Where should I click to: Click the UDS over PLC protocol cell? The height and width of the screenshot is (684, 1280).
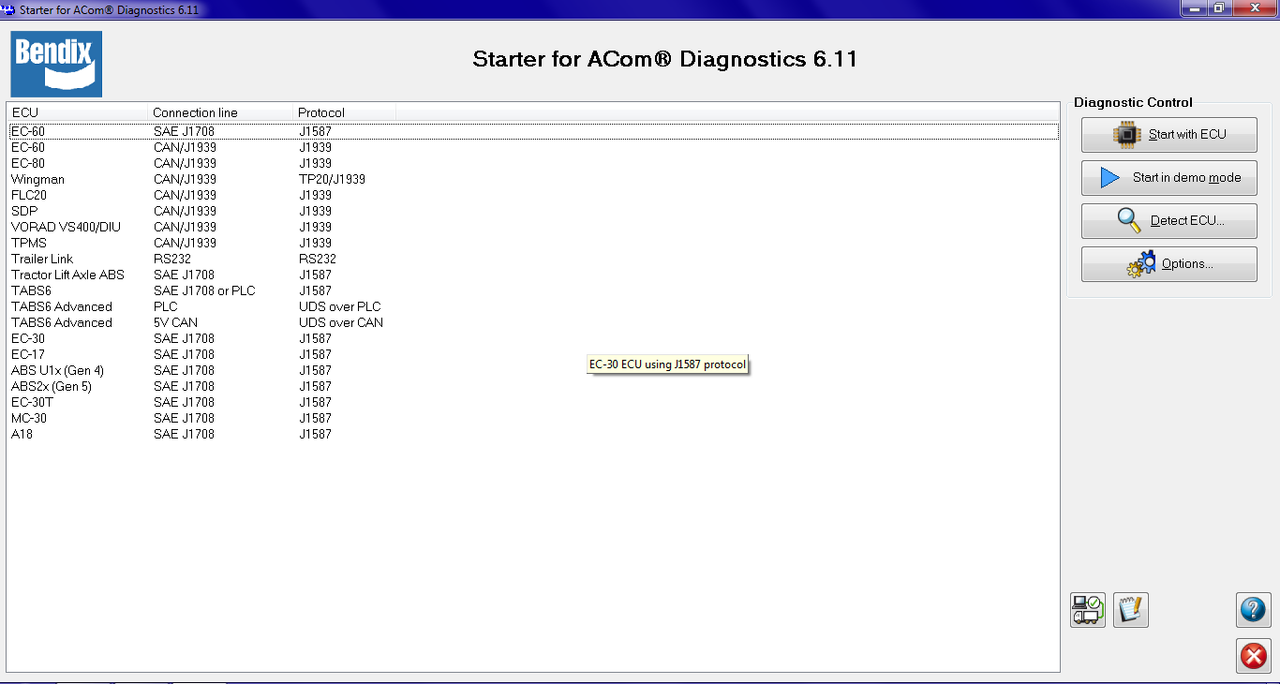tap(340, 307)
